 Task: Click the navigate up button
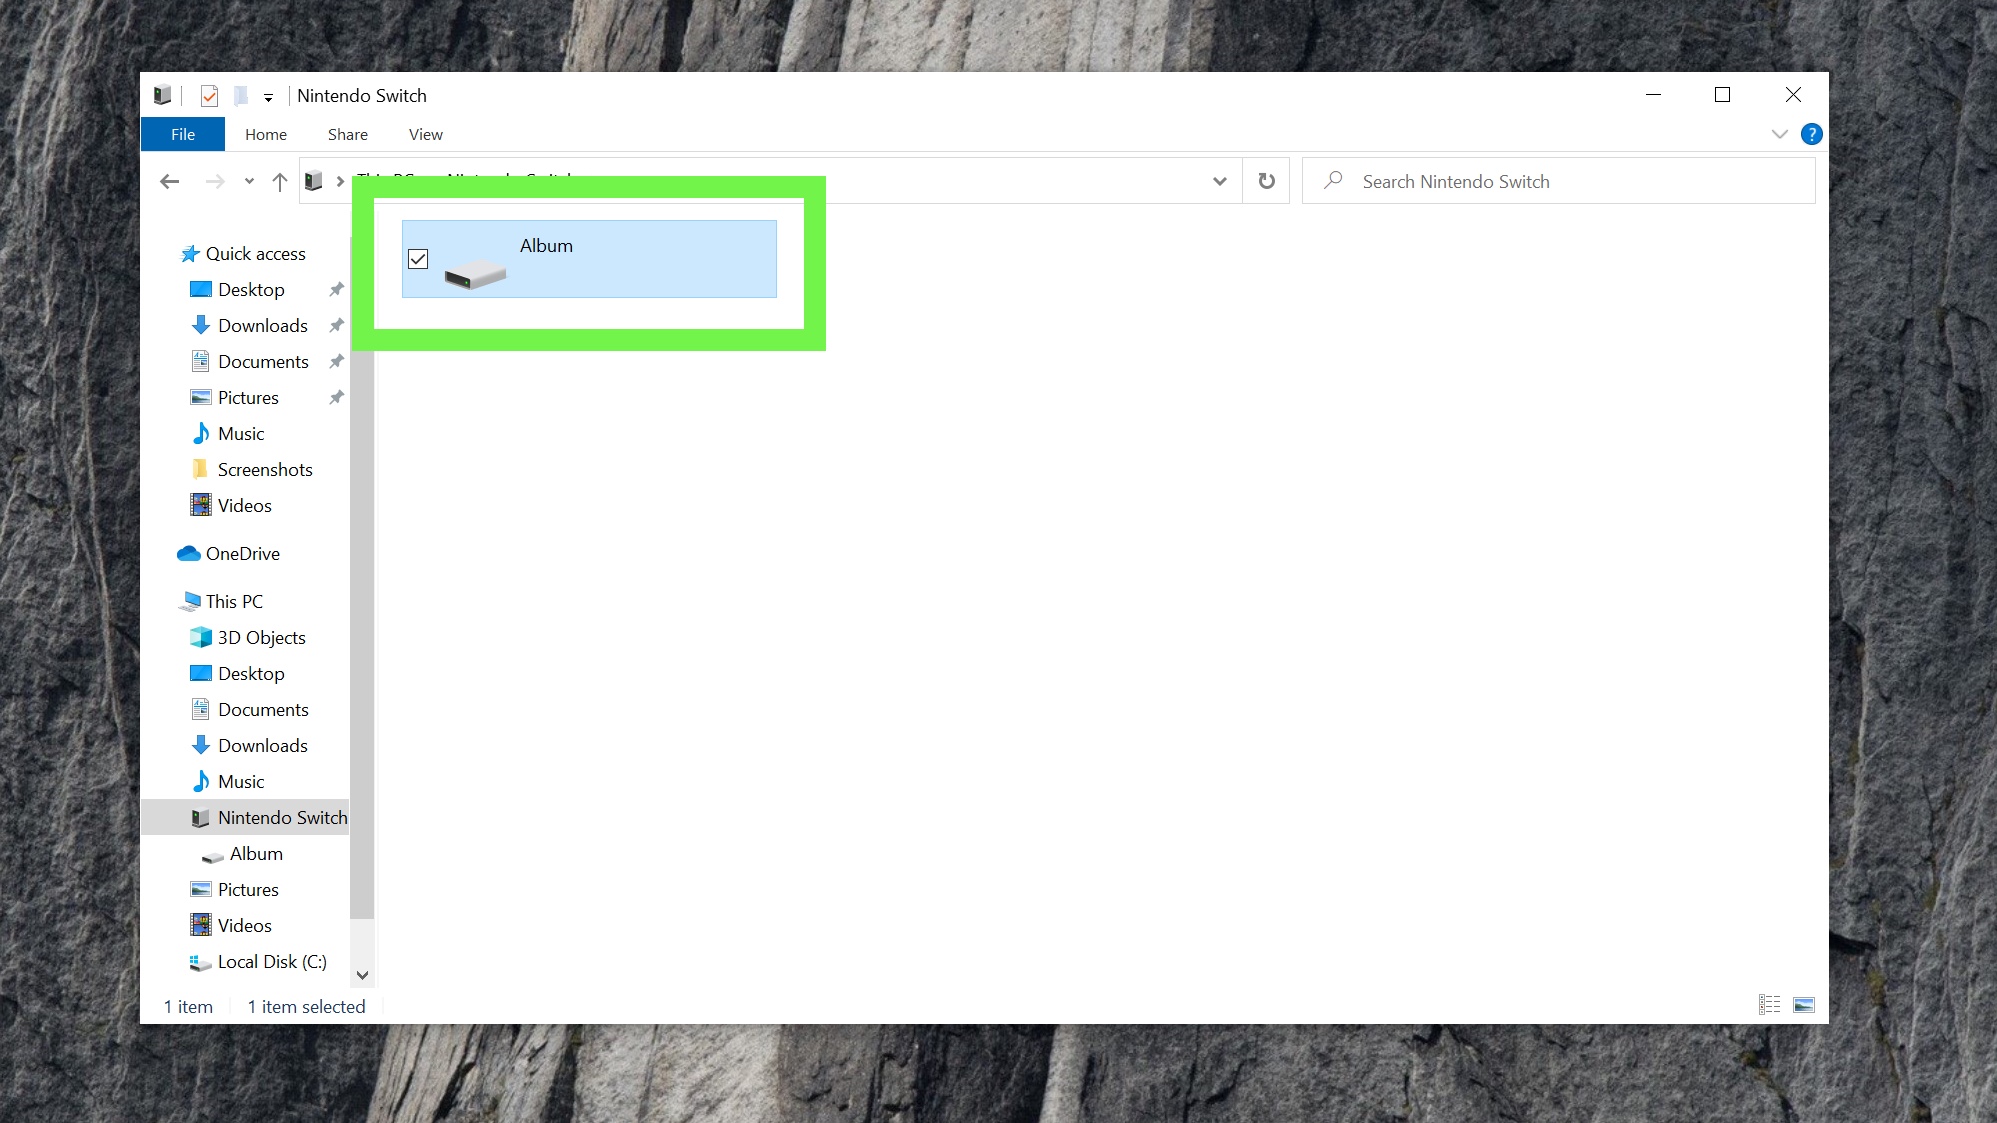[280, 181]
